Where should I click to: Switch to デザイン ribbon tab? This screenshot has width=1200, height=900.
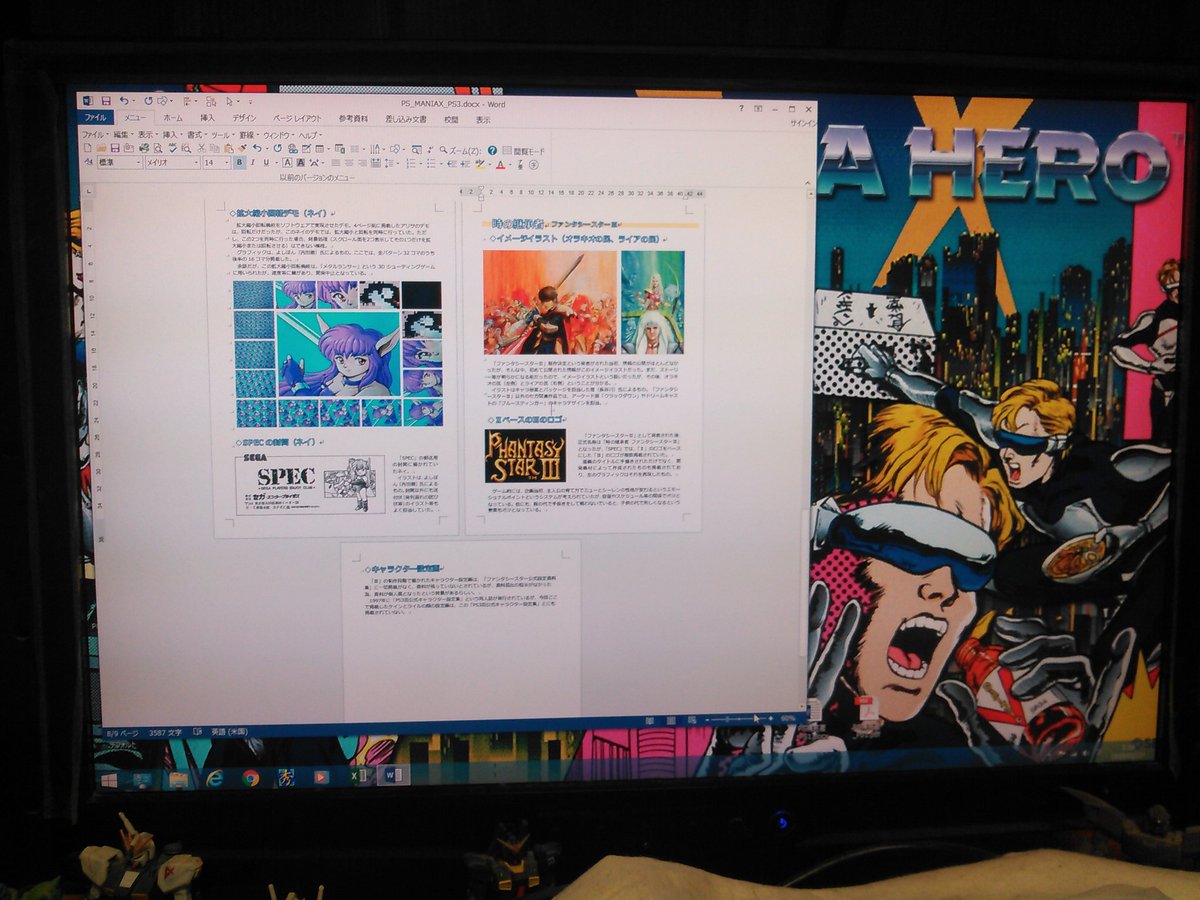point(245,118)
